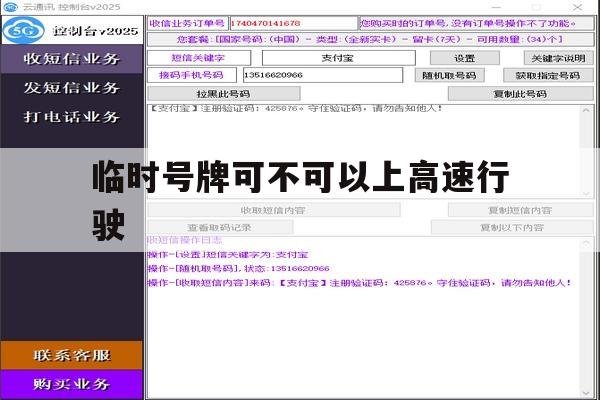The width and height of the screenshot is (600, 400).
Task: Click the 查看取码记录 button
Action: (220, 227)
